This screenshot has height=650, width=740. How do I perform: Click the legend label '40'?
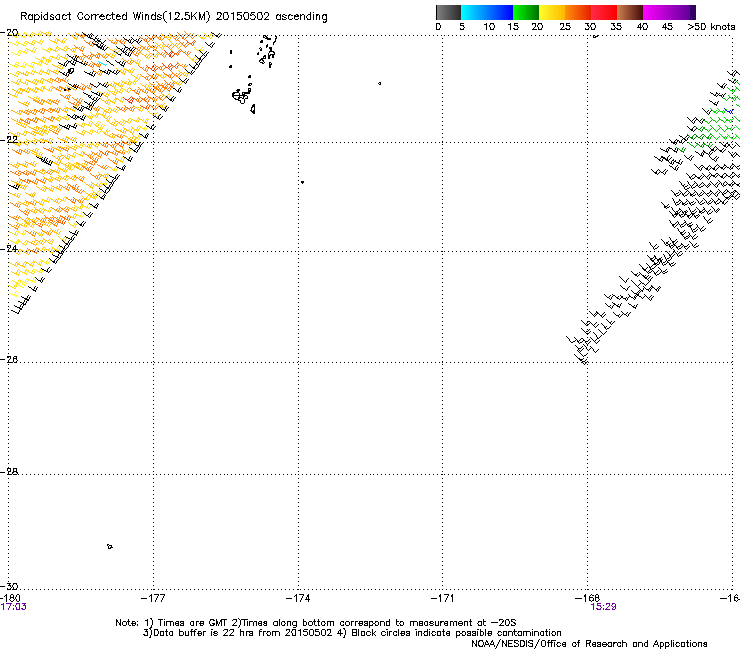[x=642, y=27]
